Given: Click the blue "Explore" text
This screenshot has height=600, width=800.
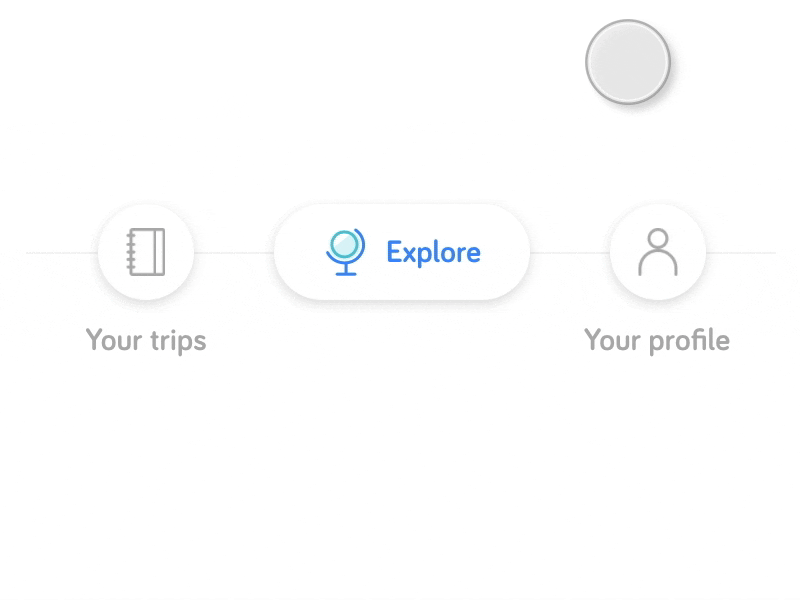Looking at the screenshot, I should pos(433,252).
